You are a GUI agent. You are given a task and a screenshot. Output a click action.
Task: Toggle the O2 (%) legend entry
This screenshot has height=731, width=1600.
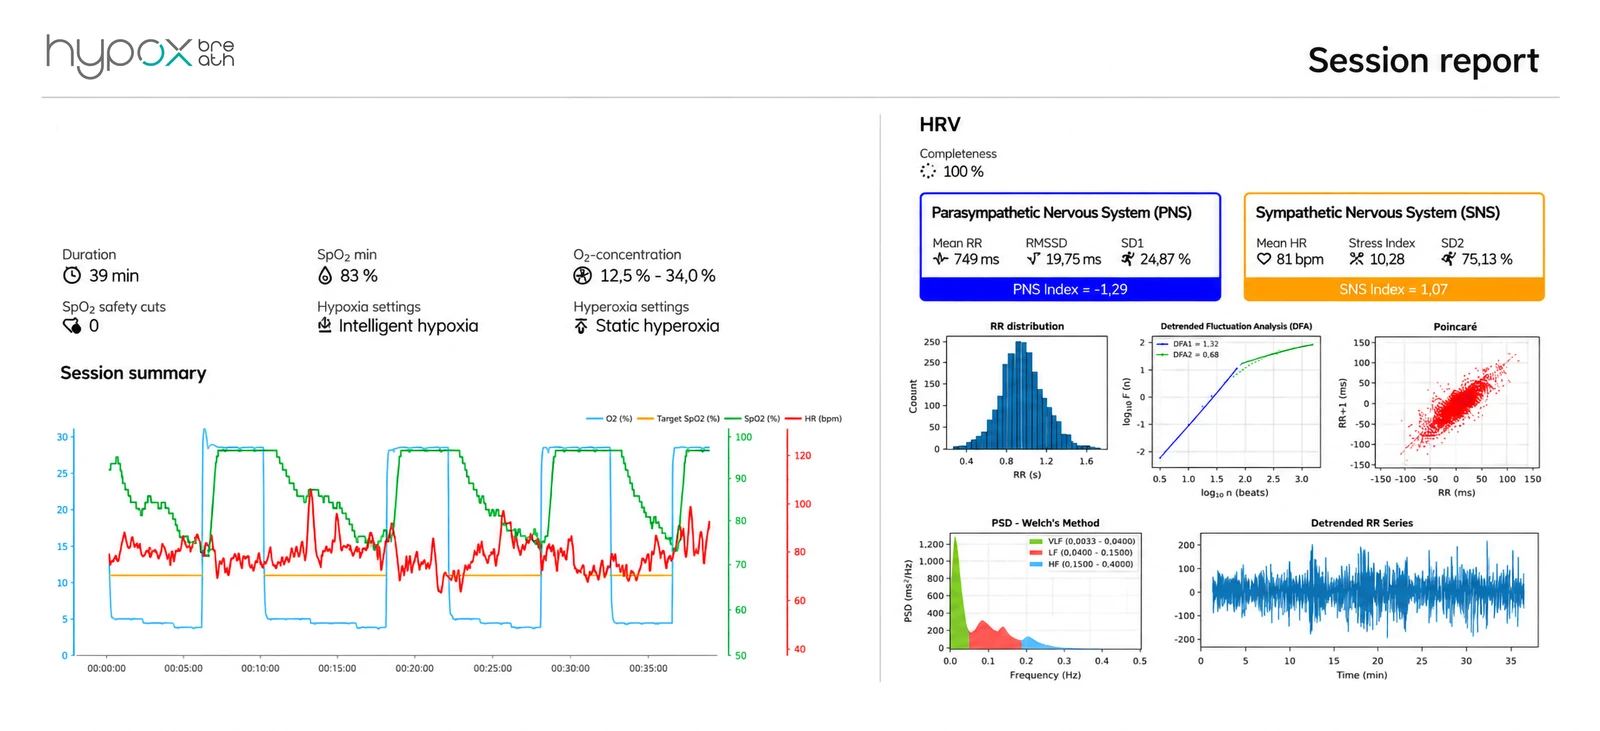(x=609, y=419)
